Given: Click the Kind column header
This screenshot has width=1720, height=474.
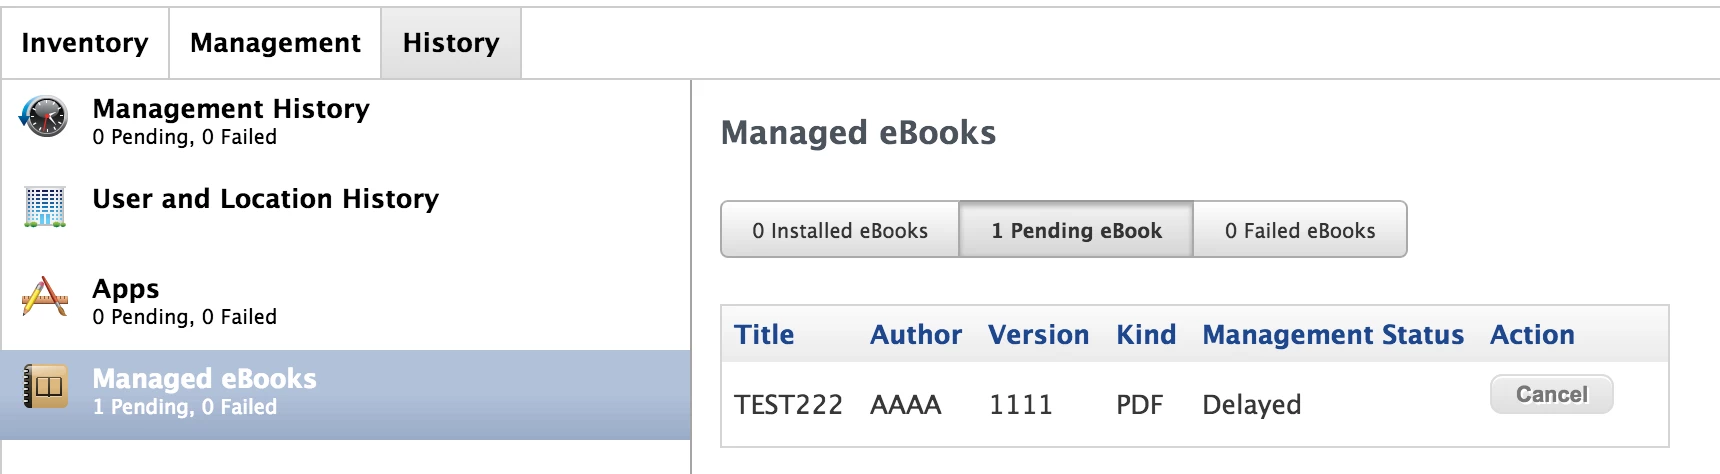Looking at the screenshot, I should click(1146, 335).
